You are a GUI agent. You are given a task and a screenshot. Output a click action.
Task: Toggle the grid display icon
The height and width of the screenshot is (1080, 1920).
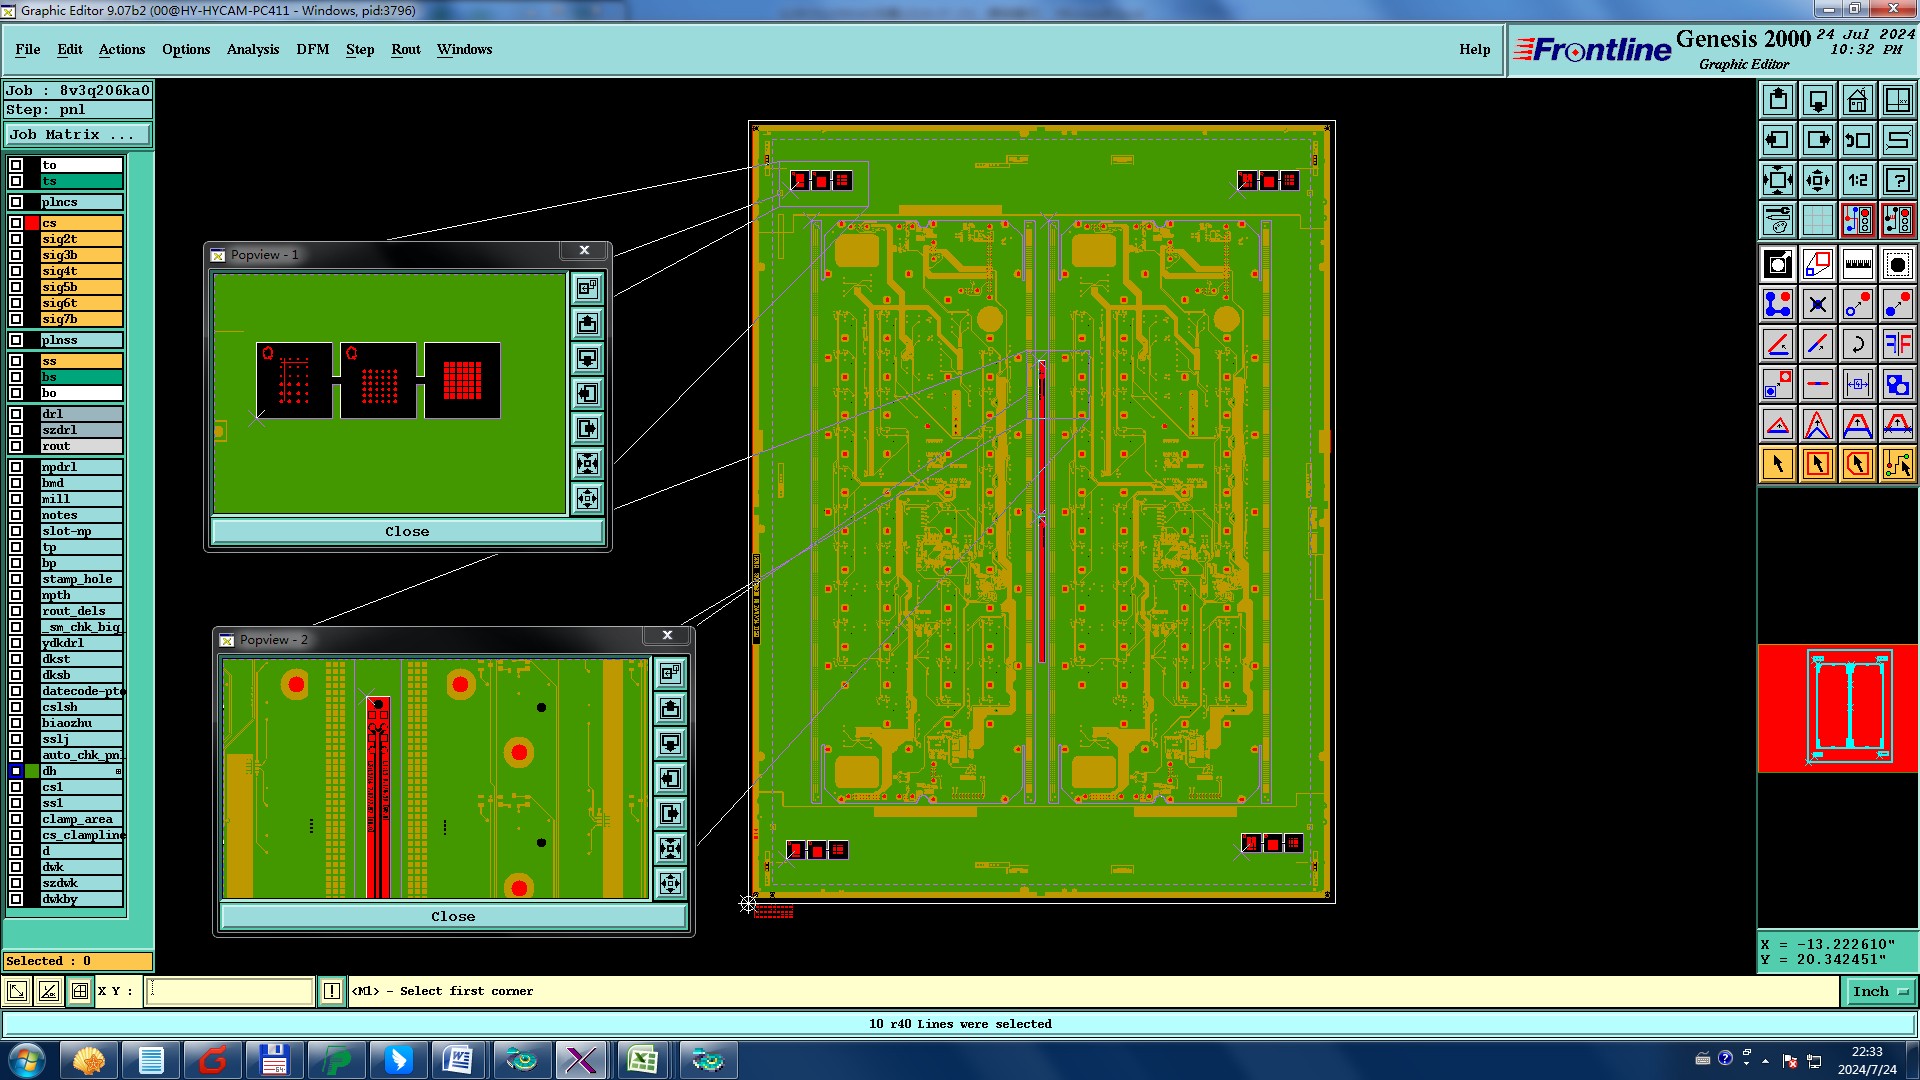click(x=1817, y=220)
